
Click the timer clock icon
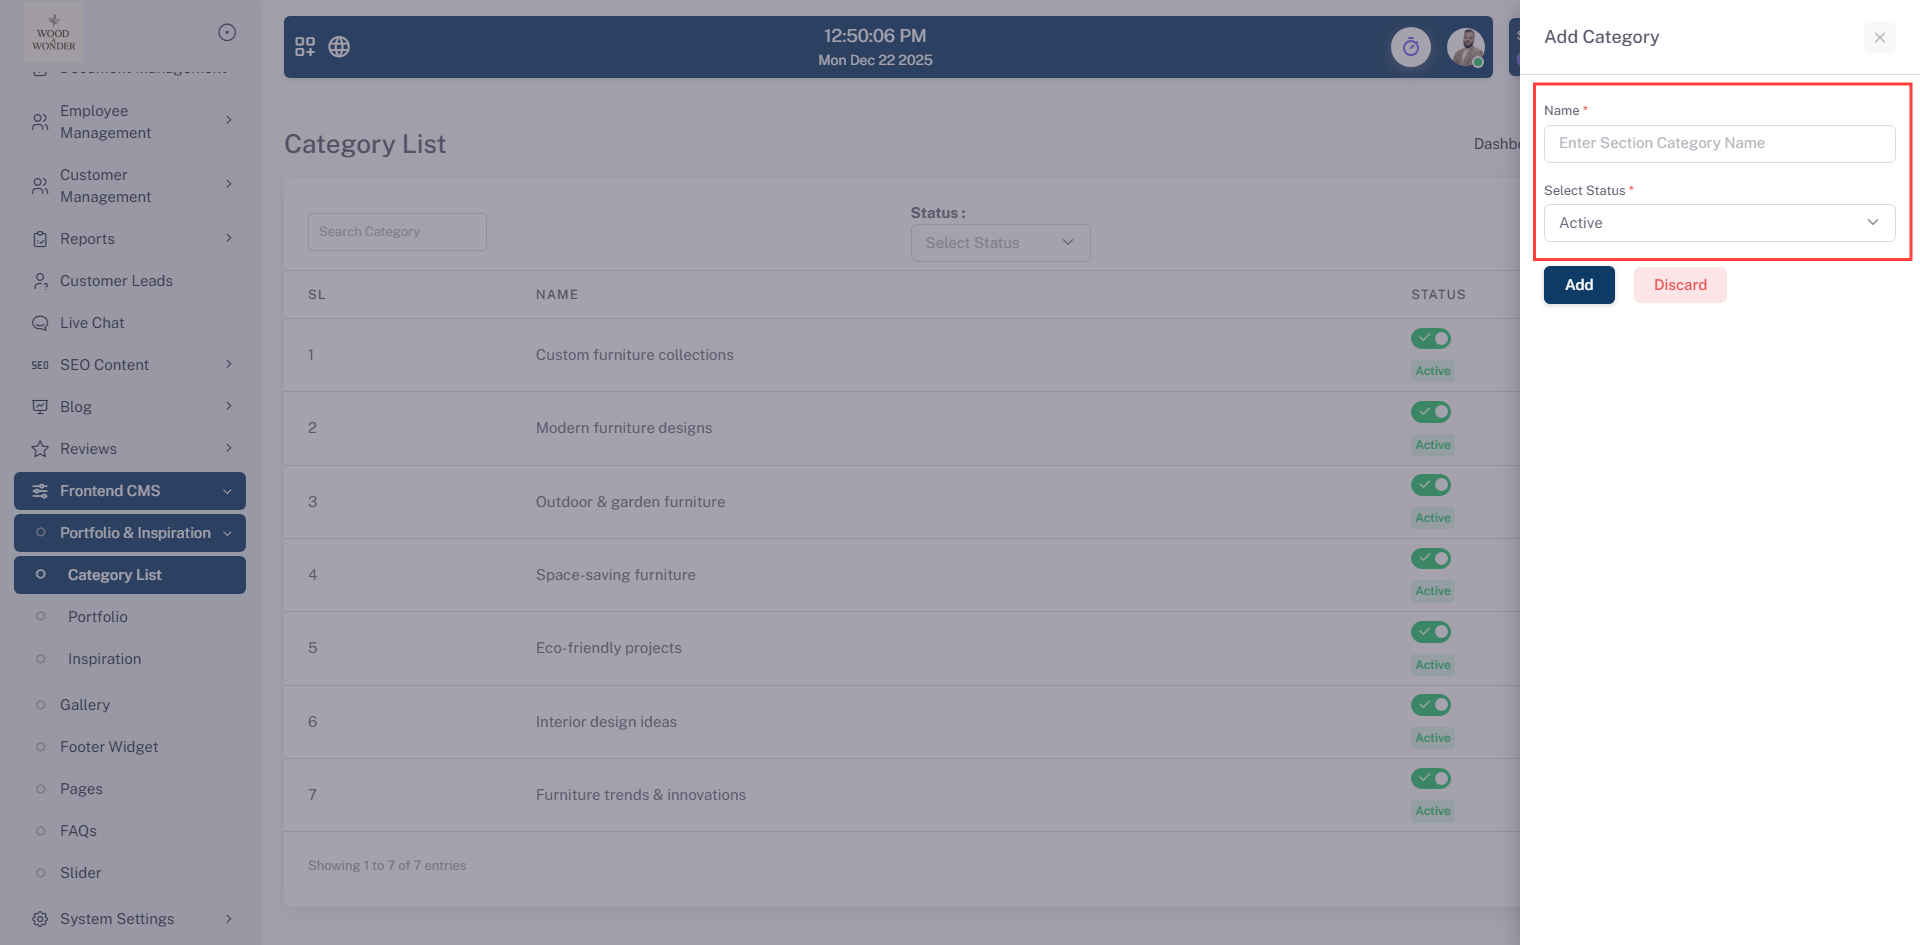click(x=1410, y=47)
